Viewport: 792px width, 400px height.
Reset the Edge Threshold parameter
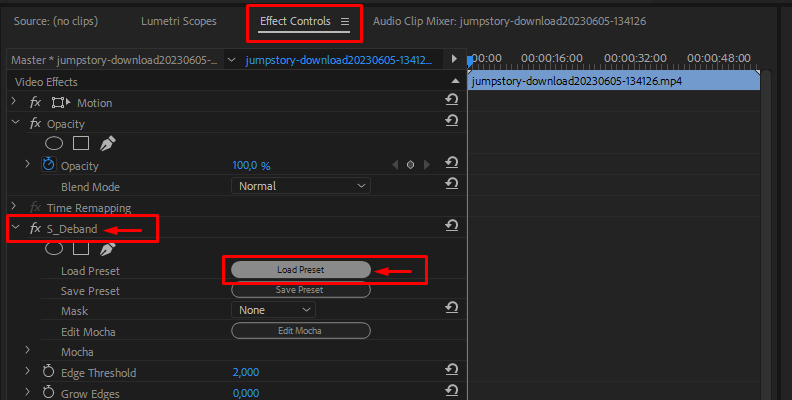pos(452,370)
